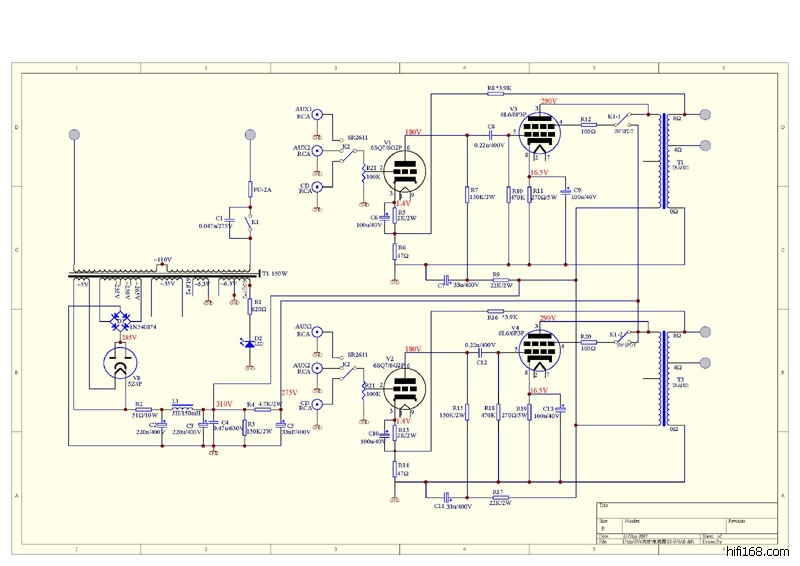Click the upper AUX1 RCA input jack
800x566 pixels.
(x=318, y=114)
